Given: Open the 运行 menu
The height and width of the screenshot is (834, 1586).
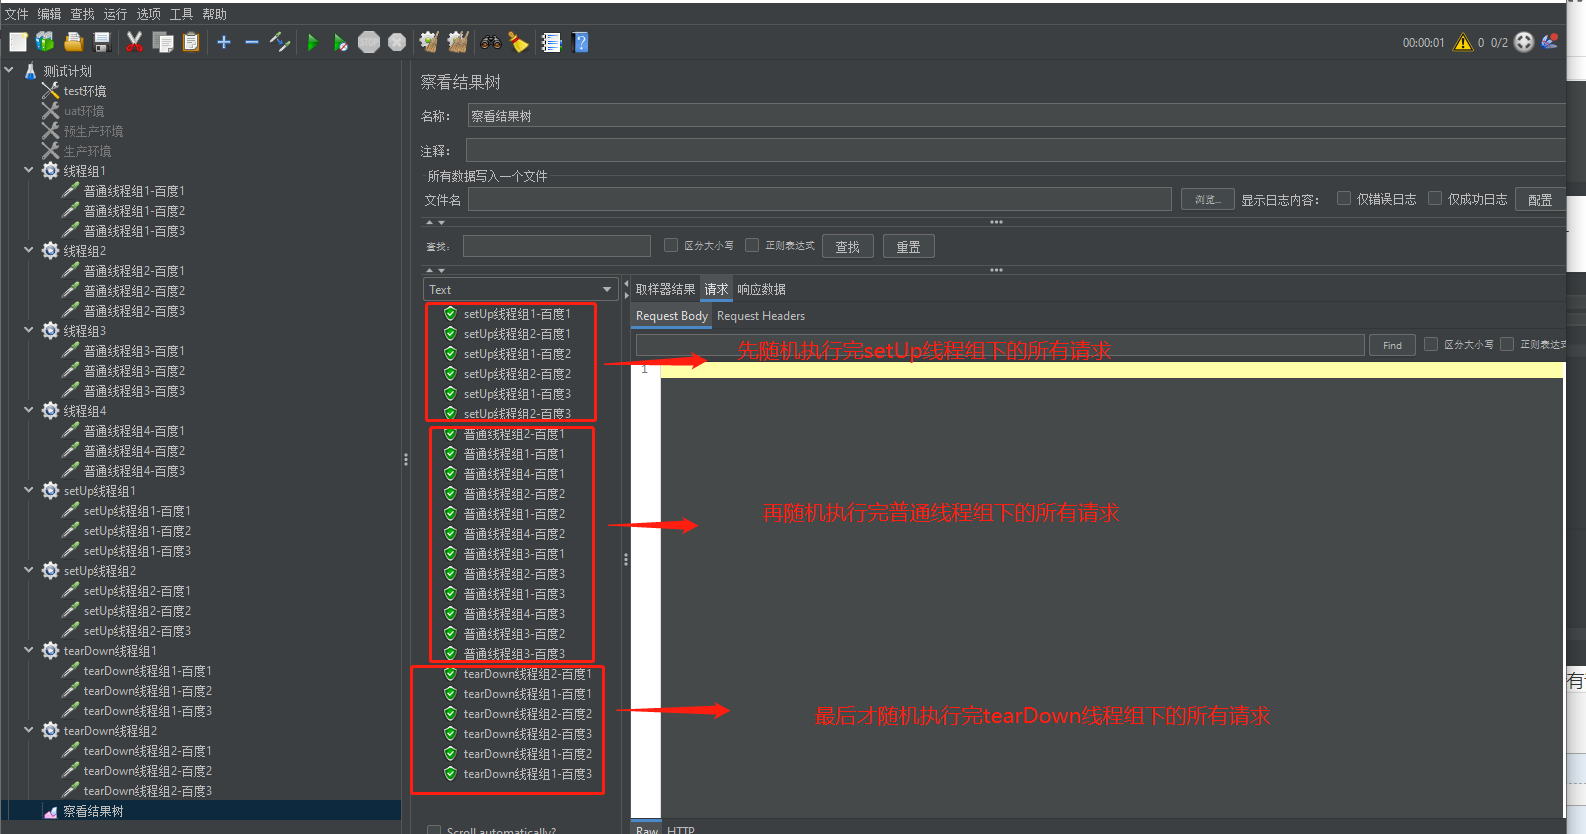Looking at the screenshot, I should click(x=116, y=14).
